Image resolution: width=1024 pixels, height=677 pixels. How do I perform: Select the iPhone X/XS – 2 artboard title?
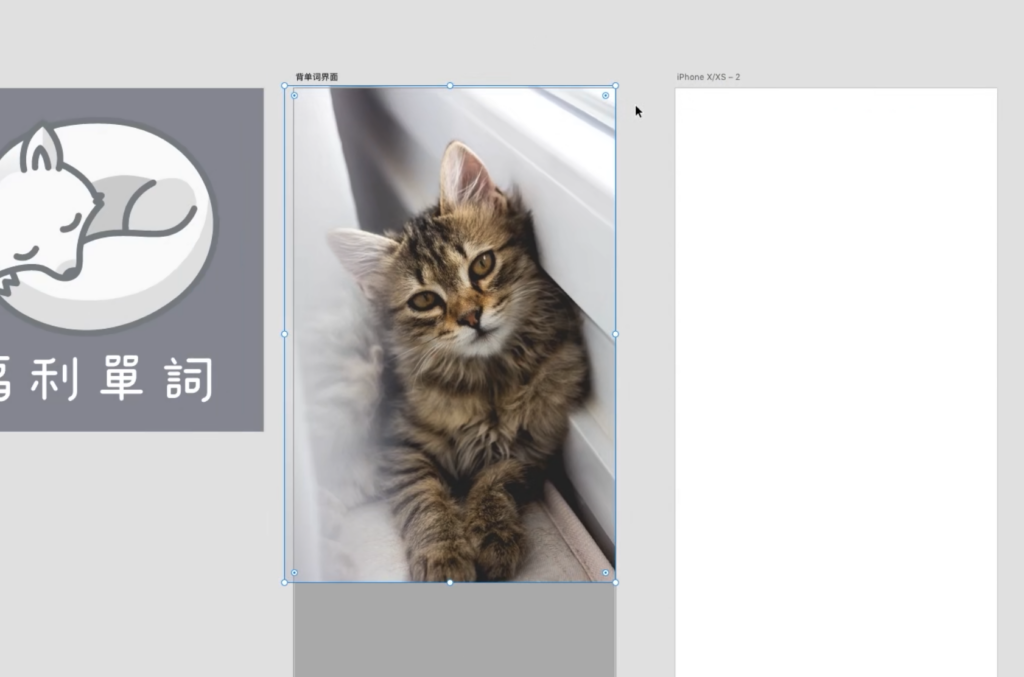[708, 77]
